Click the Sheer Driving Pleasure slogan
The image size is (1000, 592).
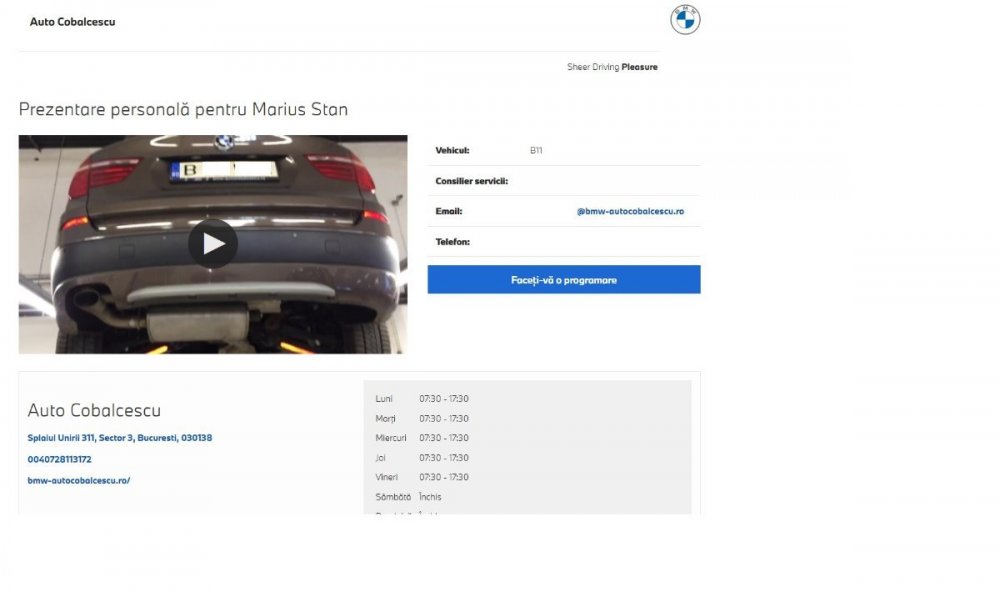pyautogui.click(x=612, y=67)
